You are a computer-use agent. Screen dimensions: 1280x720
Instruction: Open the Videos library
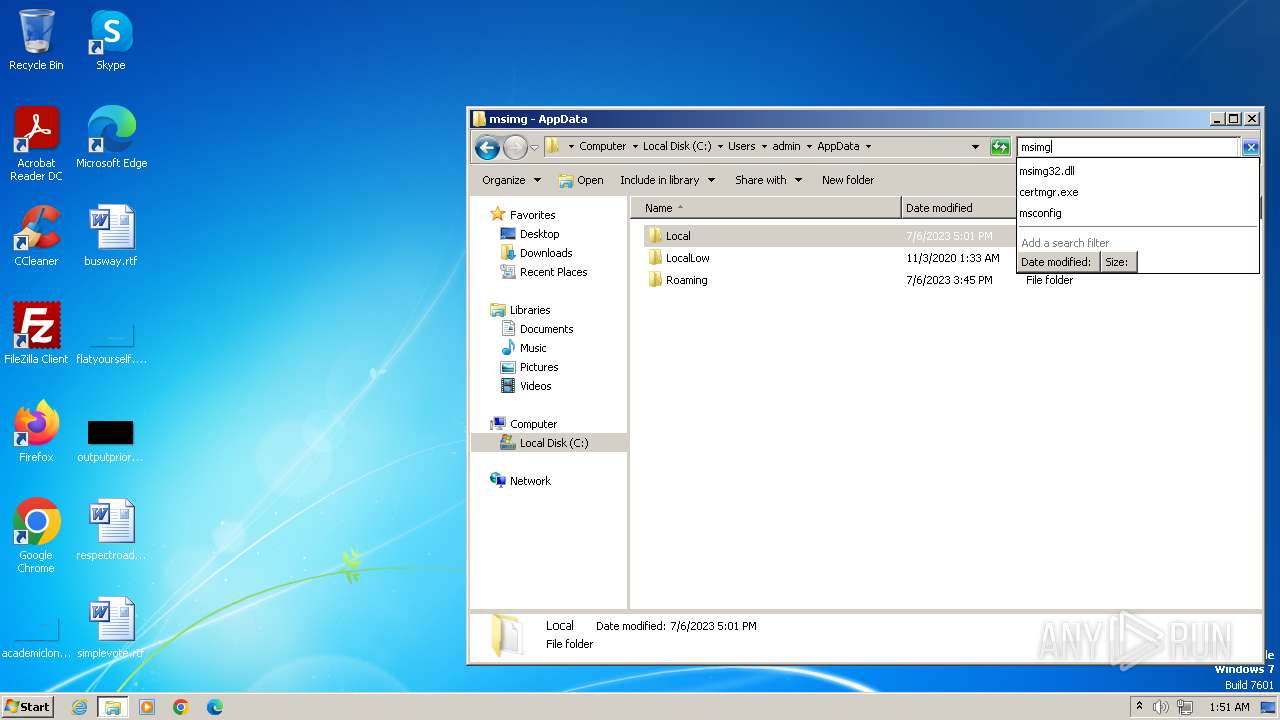(x=535, y=386)
